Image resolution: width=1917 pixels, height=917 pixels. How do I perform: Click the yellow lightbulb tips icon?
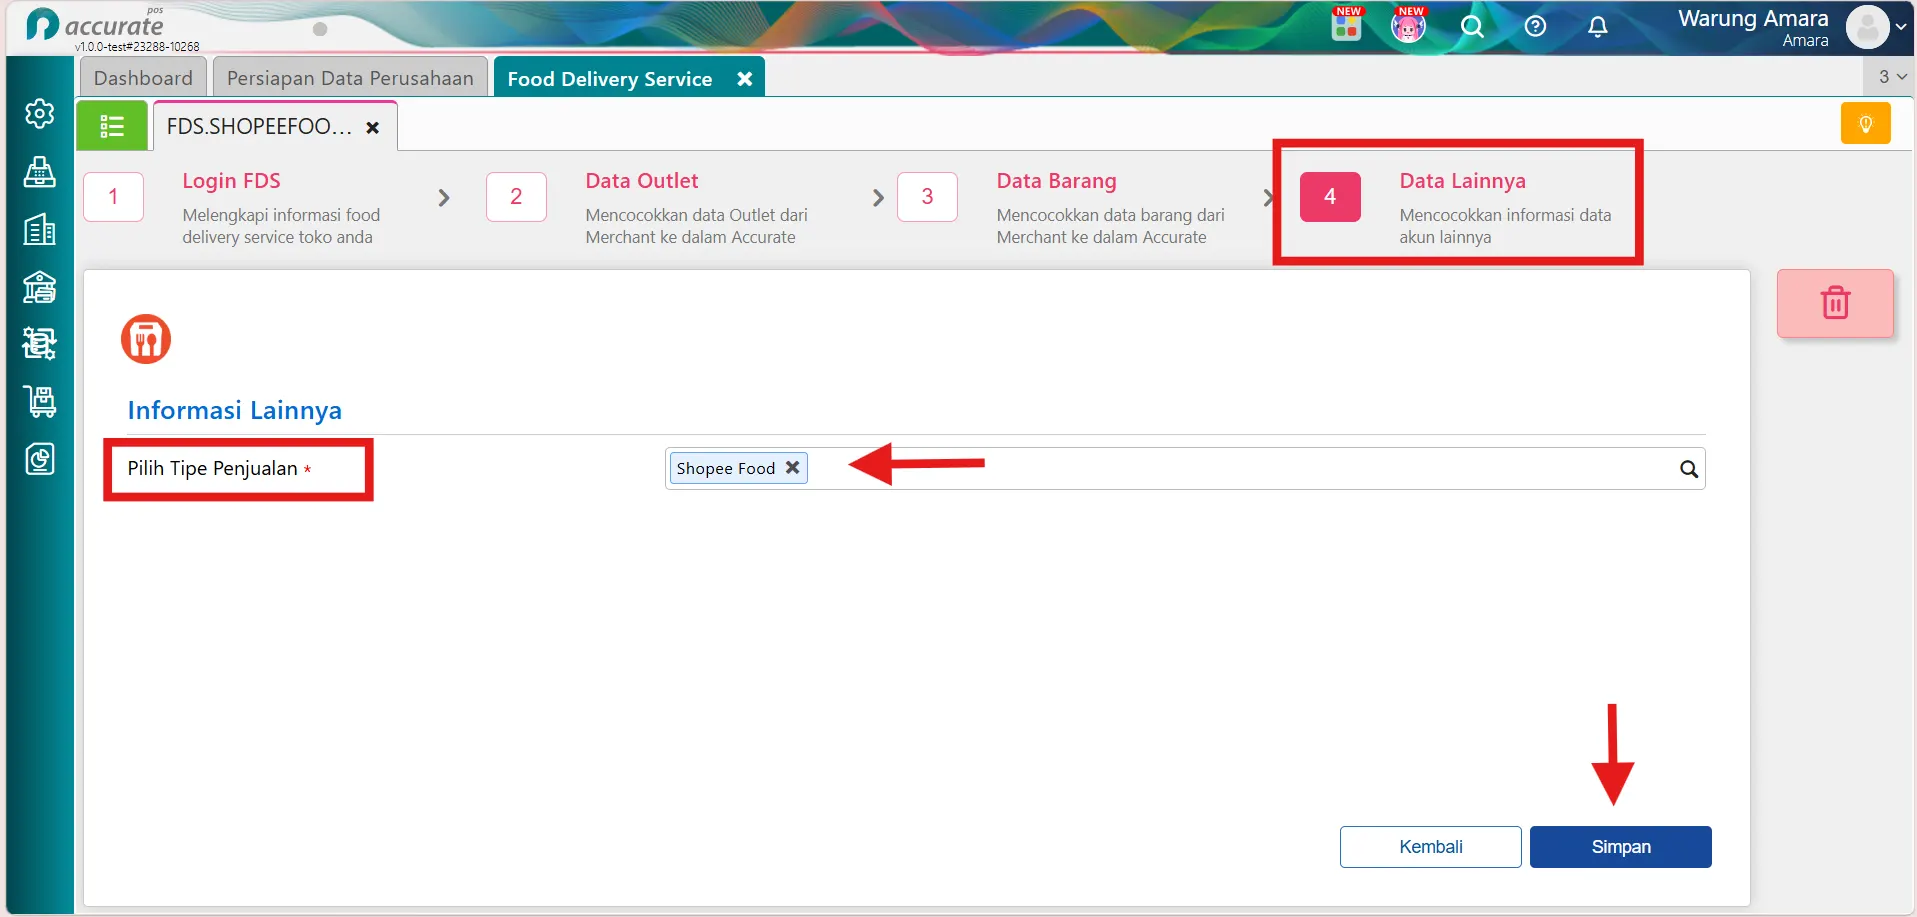(1865, 124)
